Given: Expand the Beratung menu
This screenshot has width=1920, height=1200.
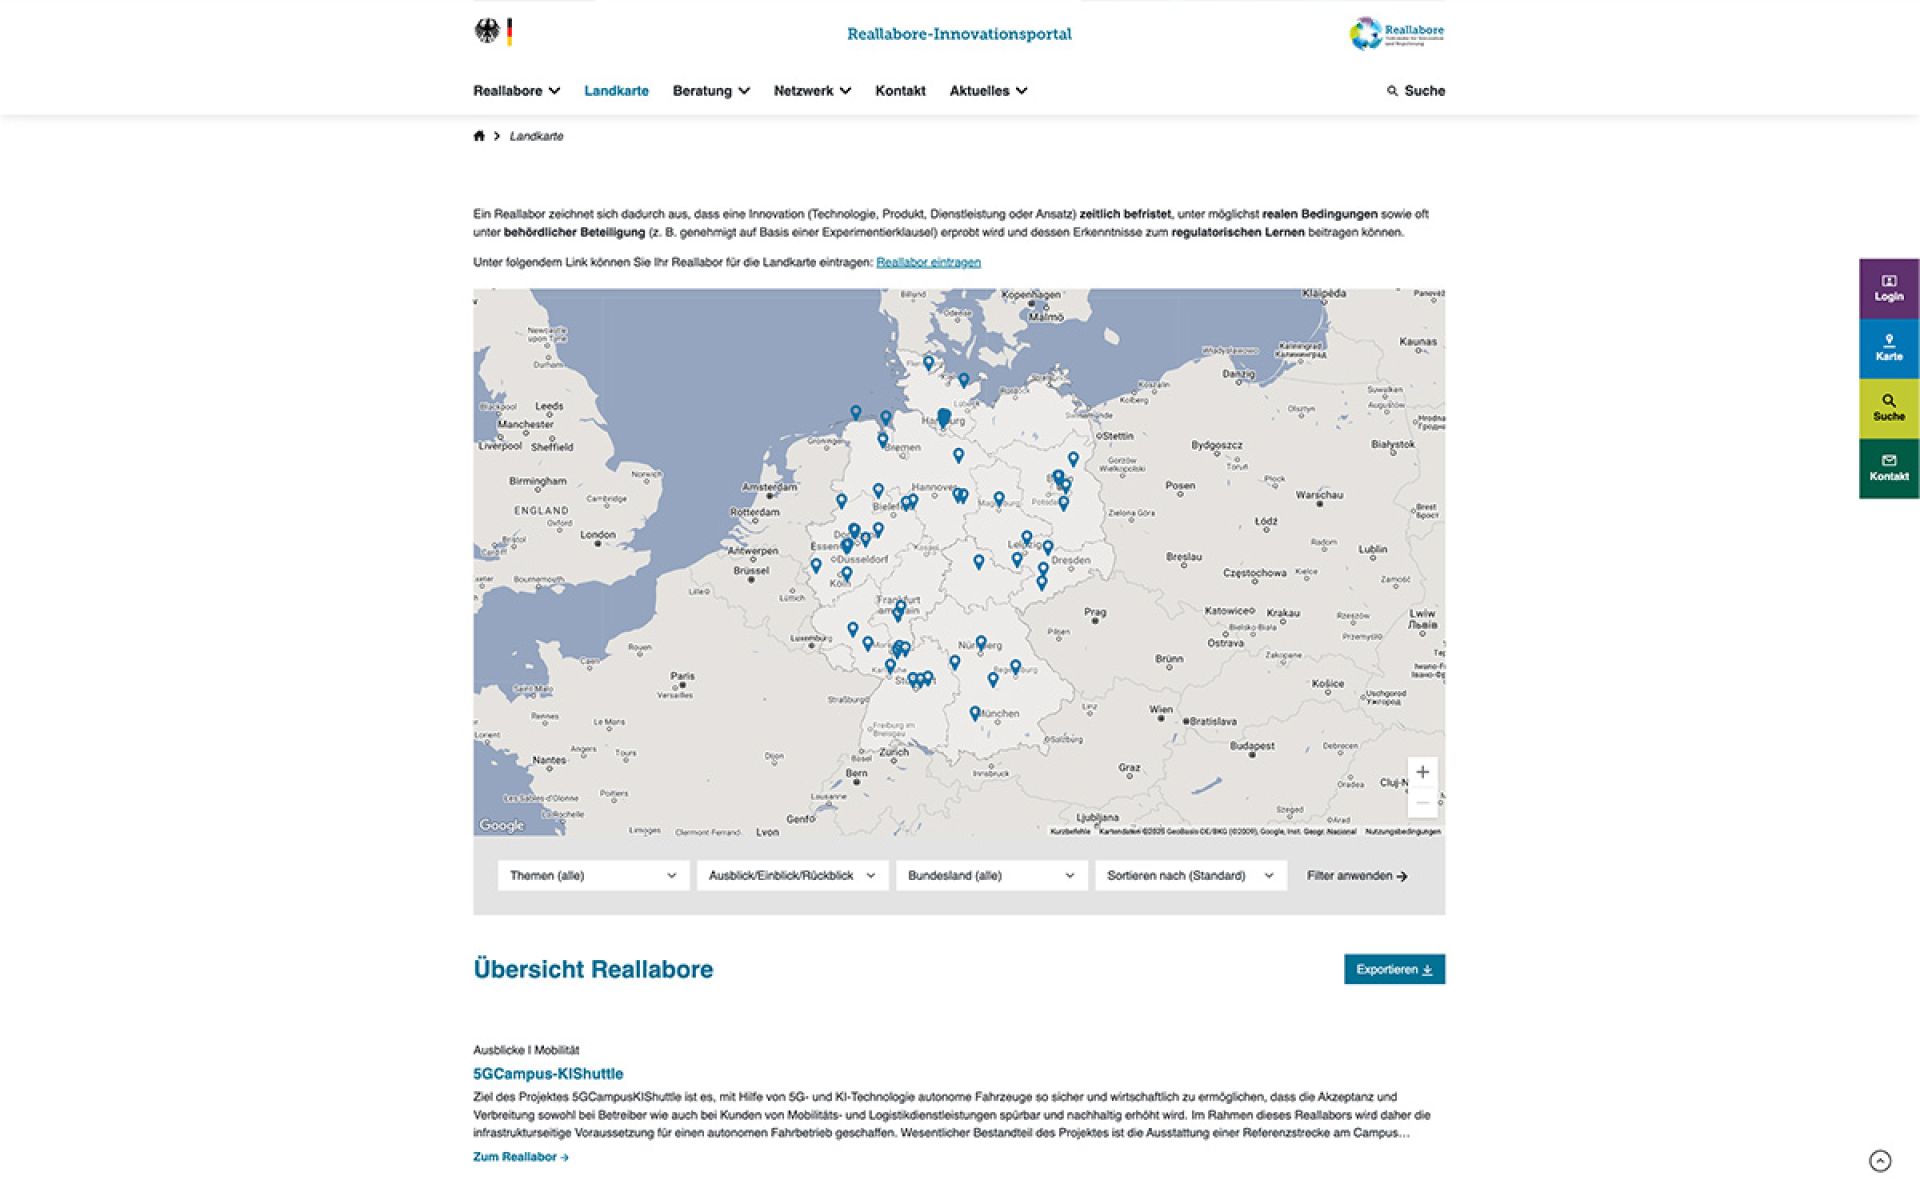Looking at the screenshot, I should pyautogui.click(x=711, y=91).
